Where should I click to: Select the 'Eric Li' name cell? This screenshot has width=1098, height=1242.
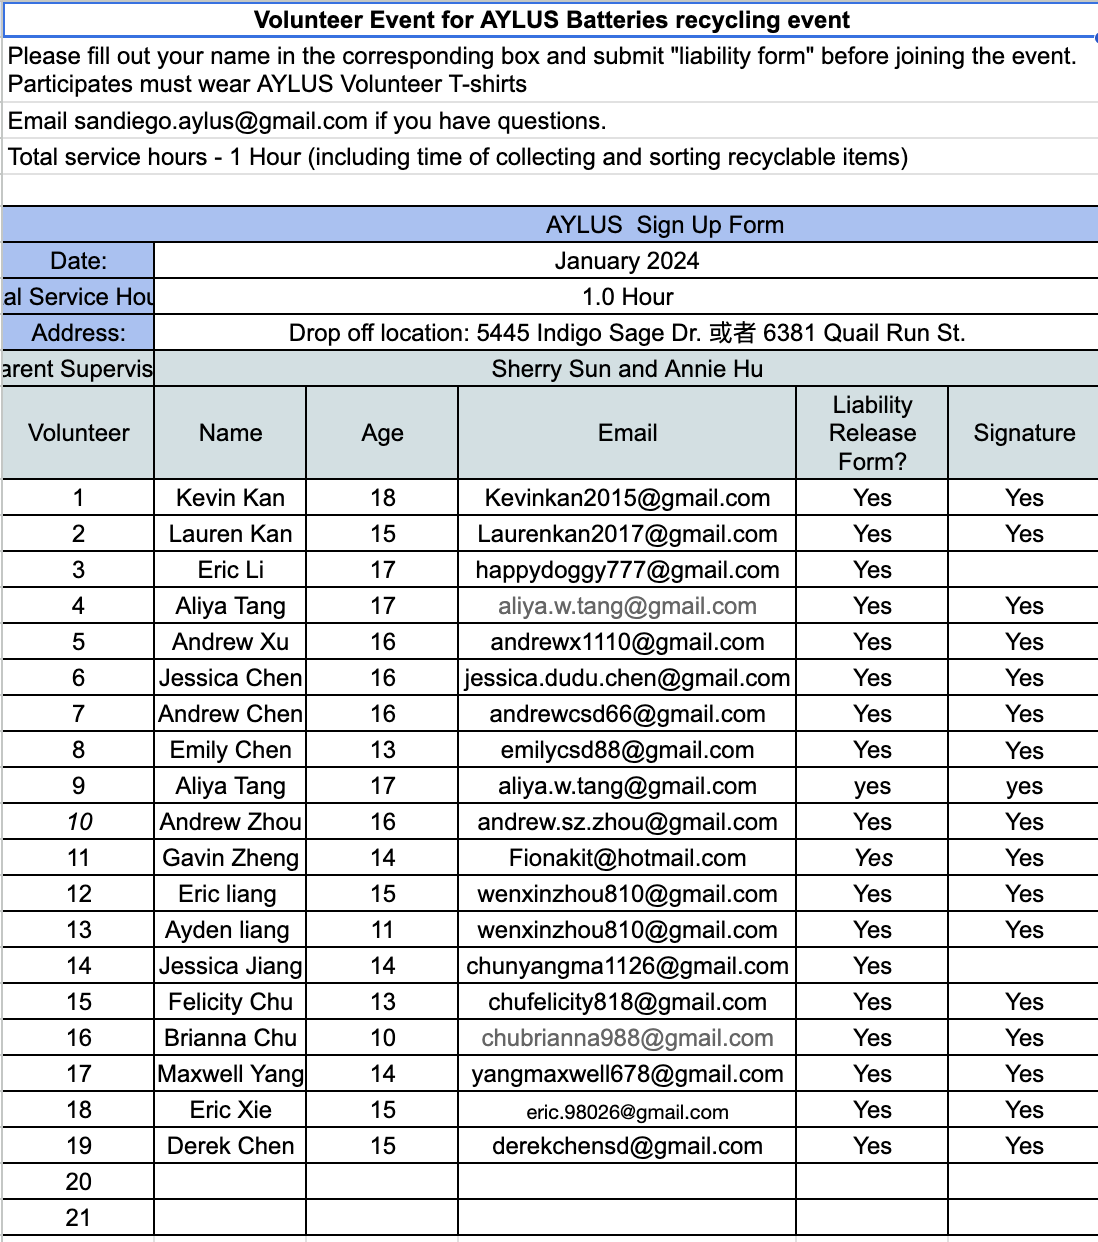click(x=231, y=570)
